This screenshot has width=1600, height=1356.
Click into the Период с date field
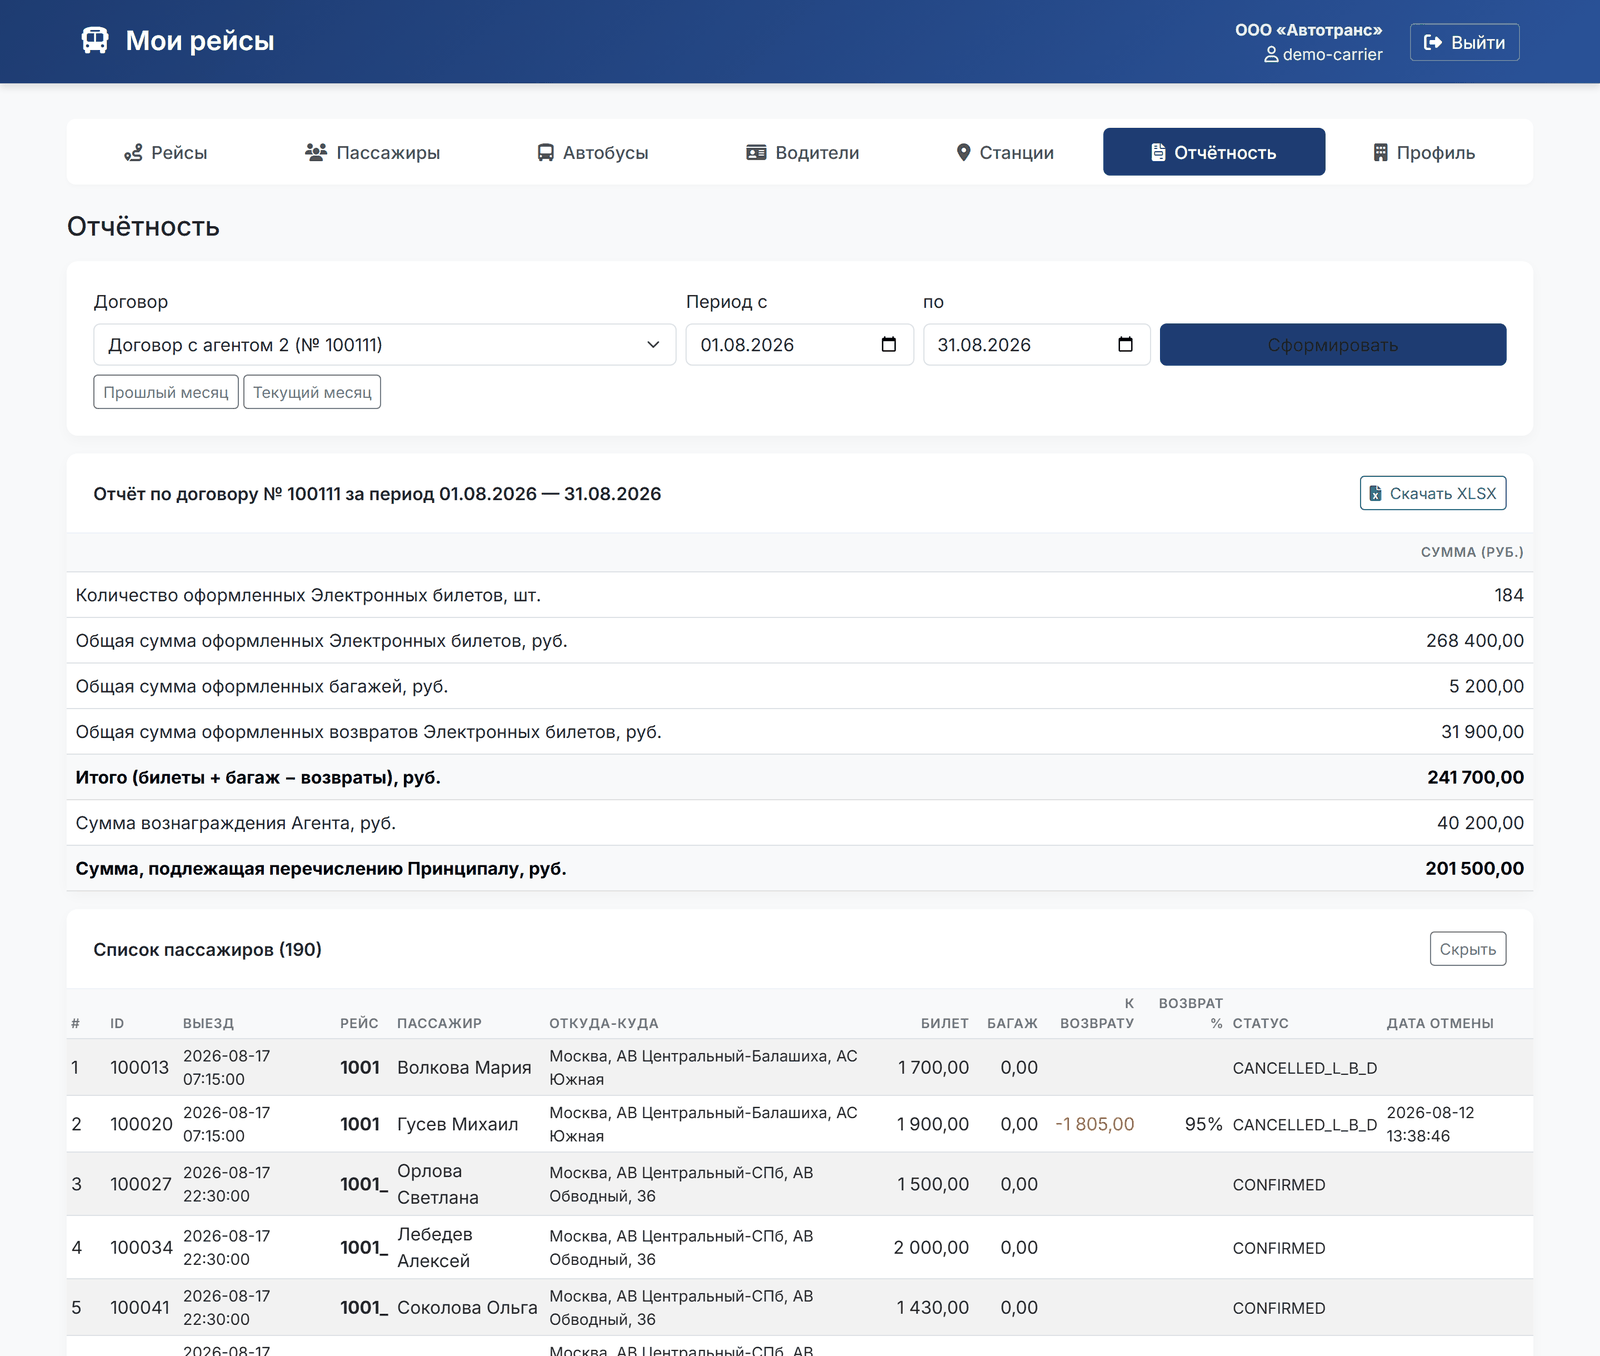point(799,344)
